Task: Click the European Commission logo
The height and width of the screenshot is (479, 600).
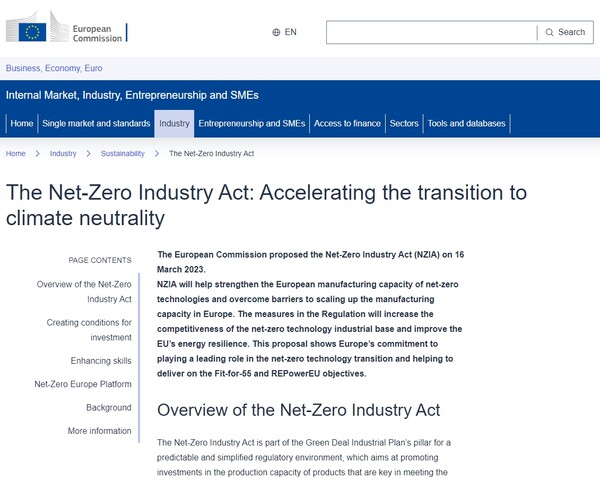Action: (66, 30)
